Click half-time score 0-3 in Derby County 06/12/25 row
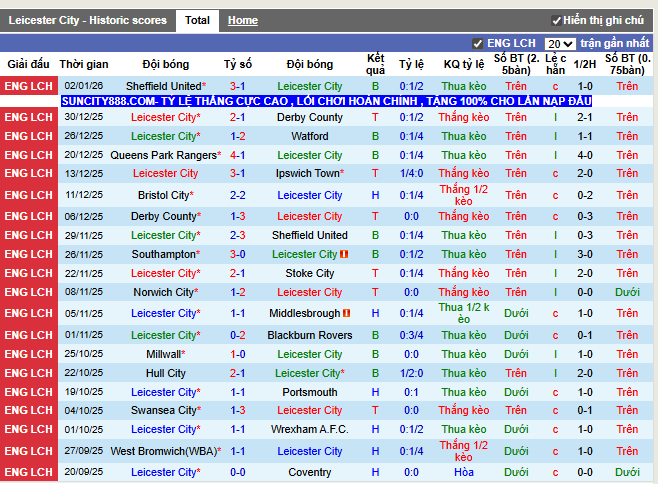This screenshot has width=658, height=484. point(585,216)
